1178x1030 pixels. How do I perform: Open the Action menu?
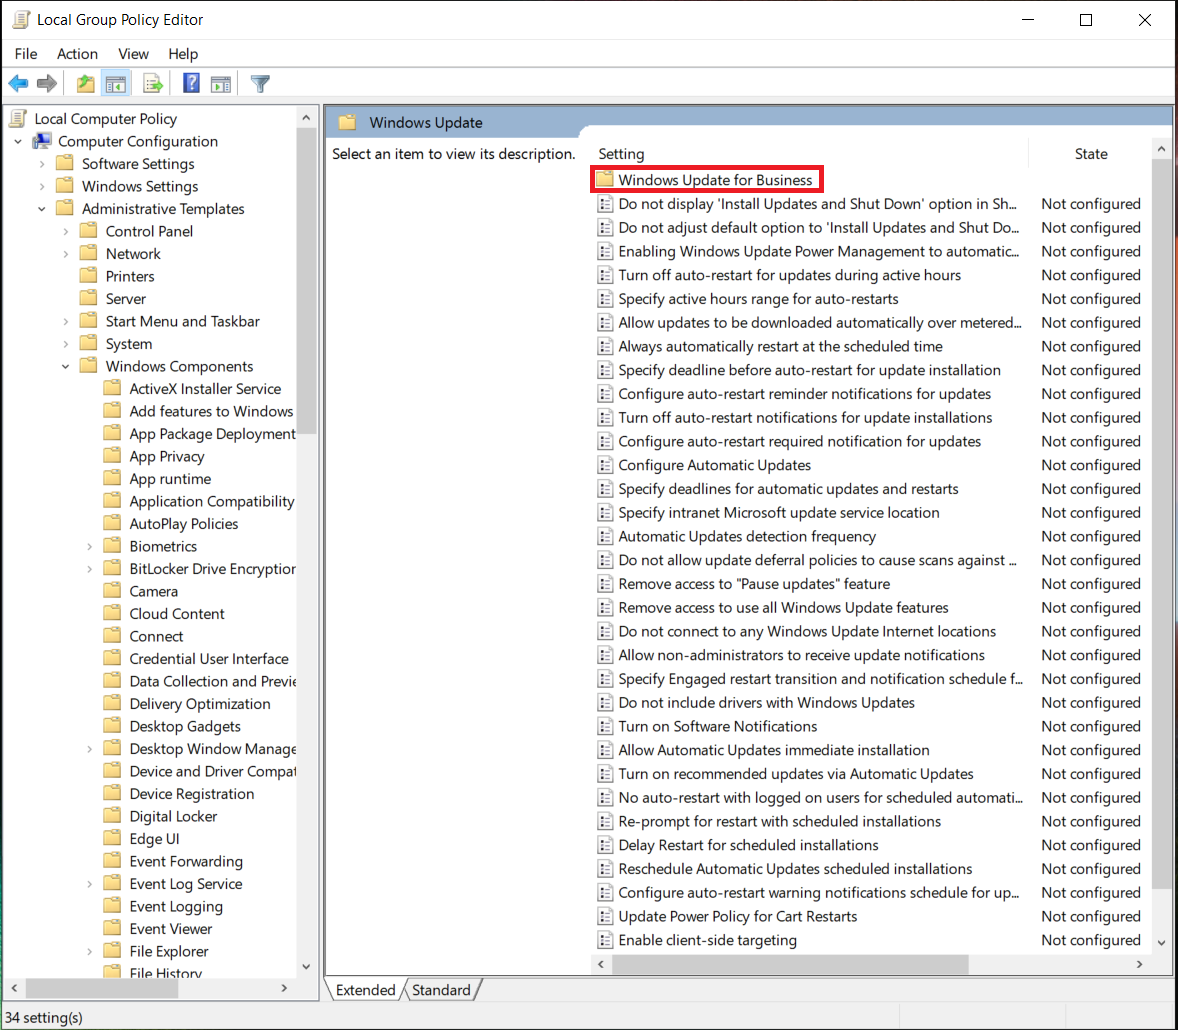coord(77,53)
